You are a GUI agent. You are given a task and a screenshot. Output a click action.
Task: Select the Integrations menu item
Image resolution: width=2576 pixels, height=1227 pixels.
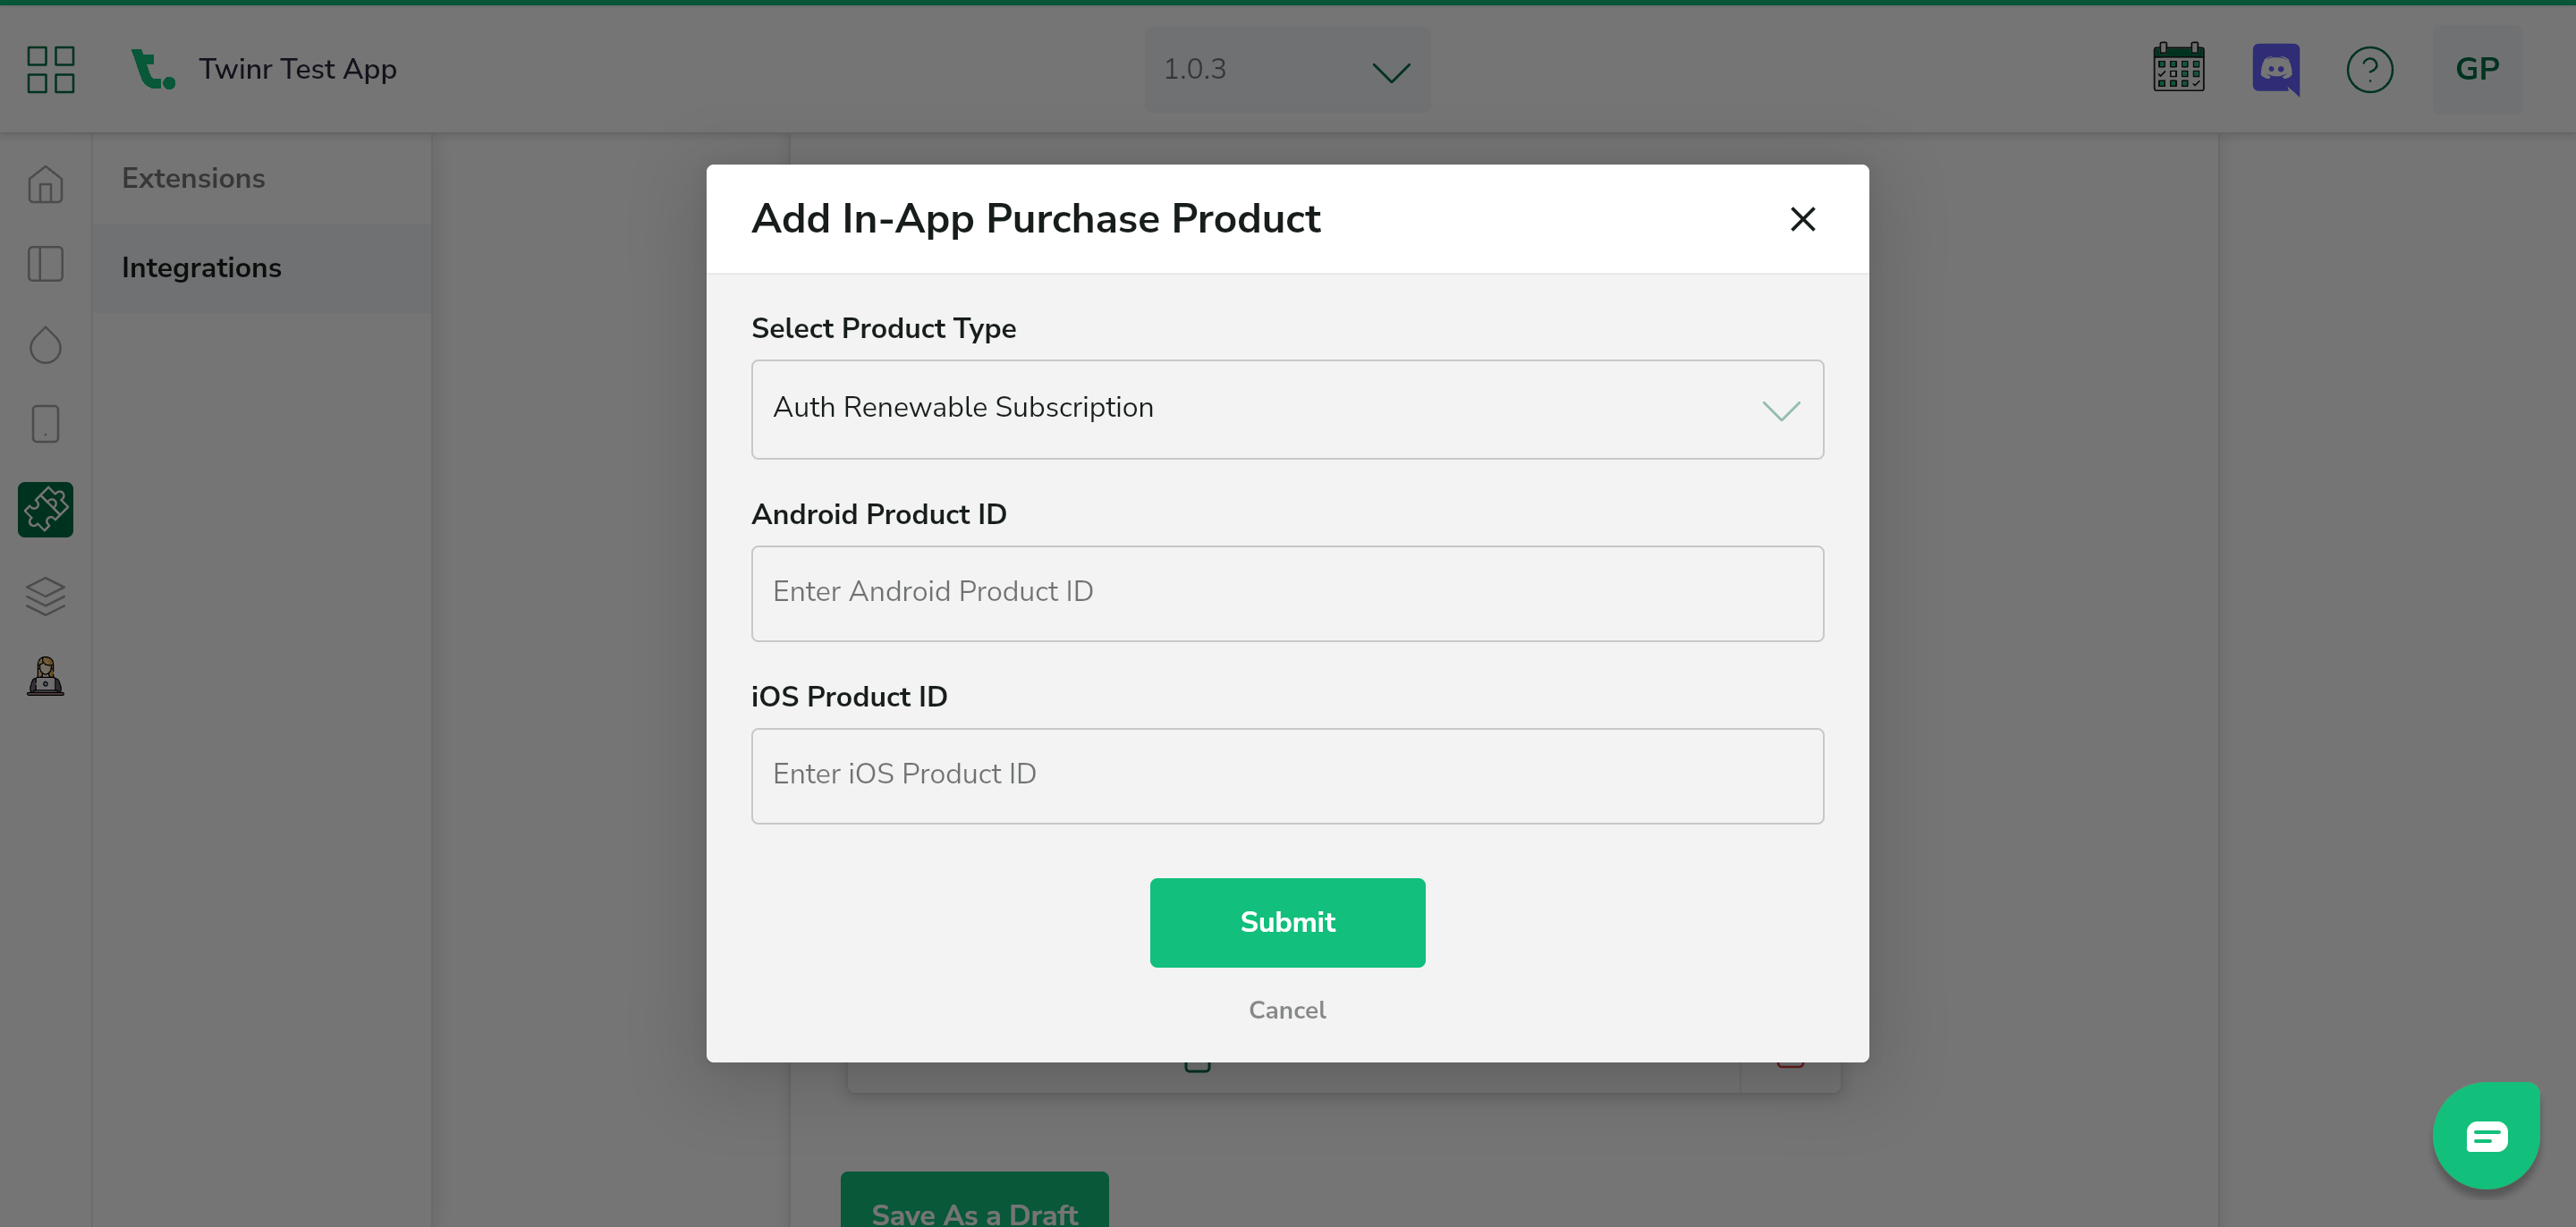click(202, 268)
